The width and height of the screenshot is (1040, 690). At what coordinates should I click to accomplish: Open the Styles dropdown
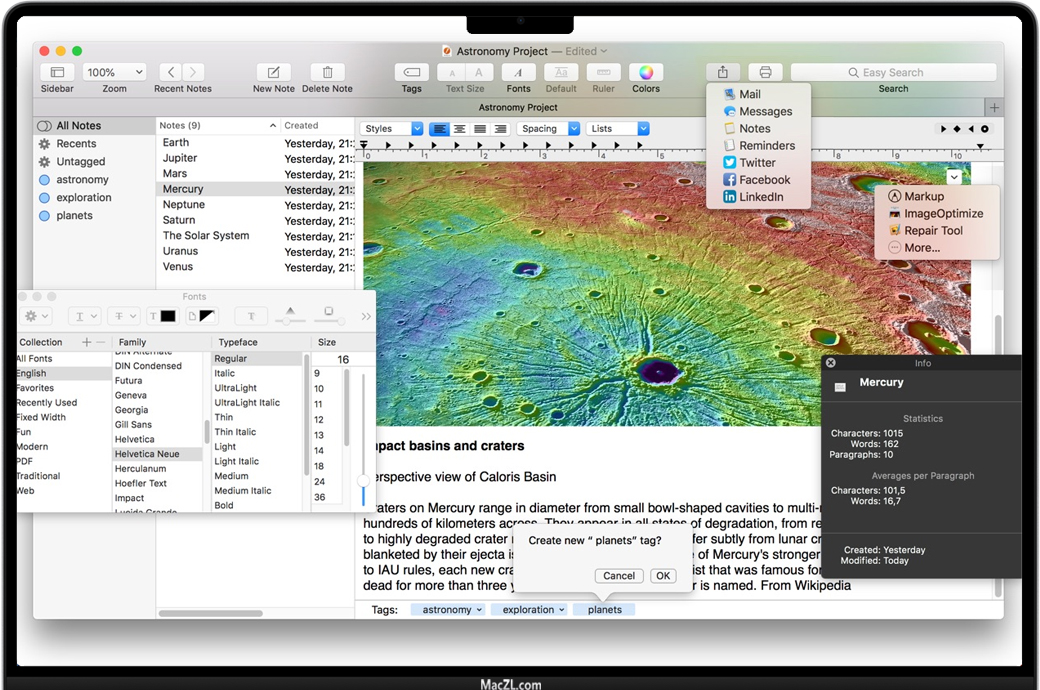pyautogui.click(x=392, y=129)
